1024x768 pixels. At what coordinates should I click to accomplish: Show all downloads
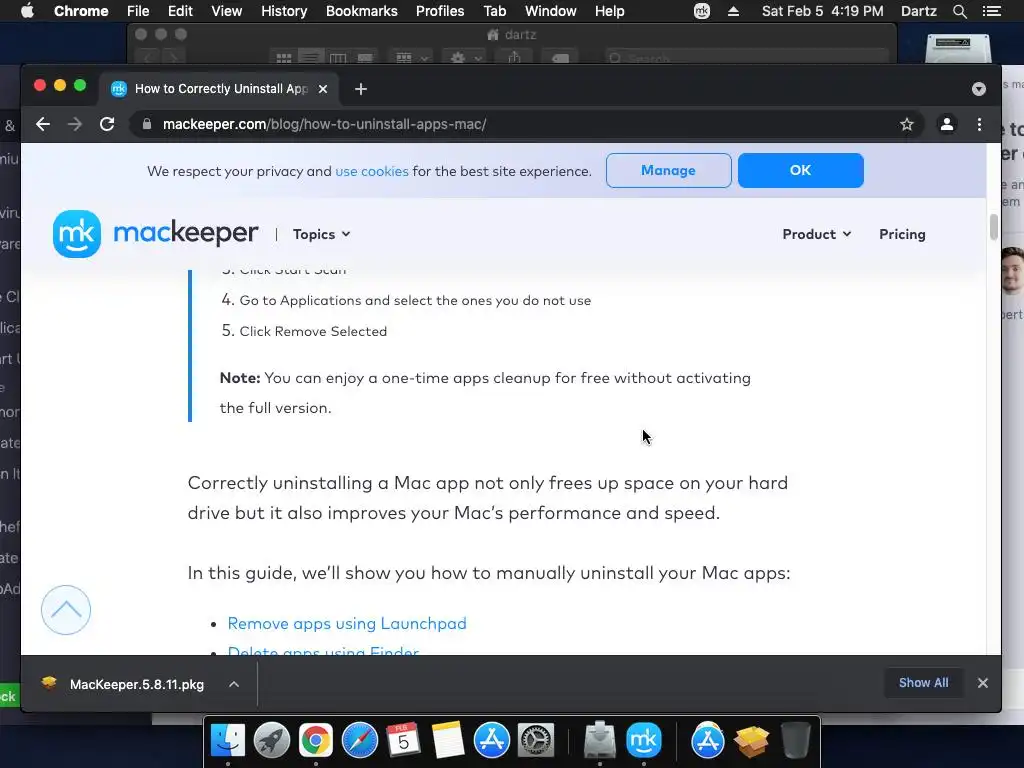(923, 683)
